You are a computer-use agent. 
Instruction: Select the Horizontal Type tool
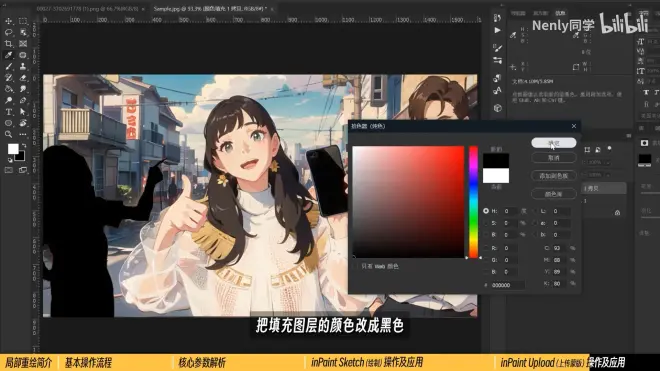coord(8,112)
